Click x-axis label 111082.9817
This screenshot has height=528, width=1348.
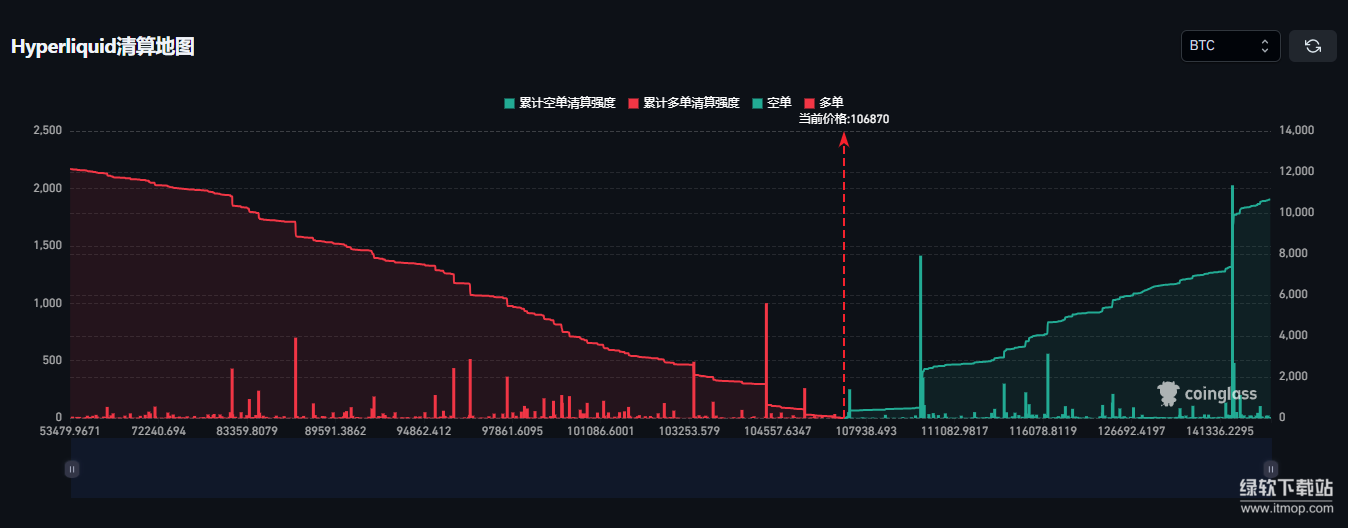pyautogui.click(x=954, y=431)
